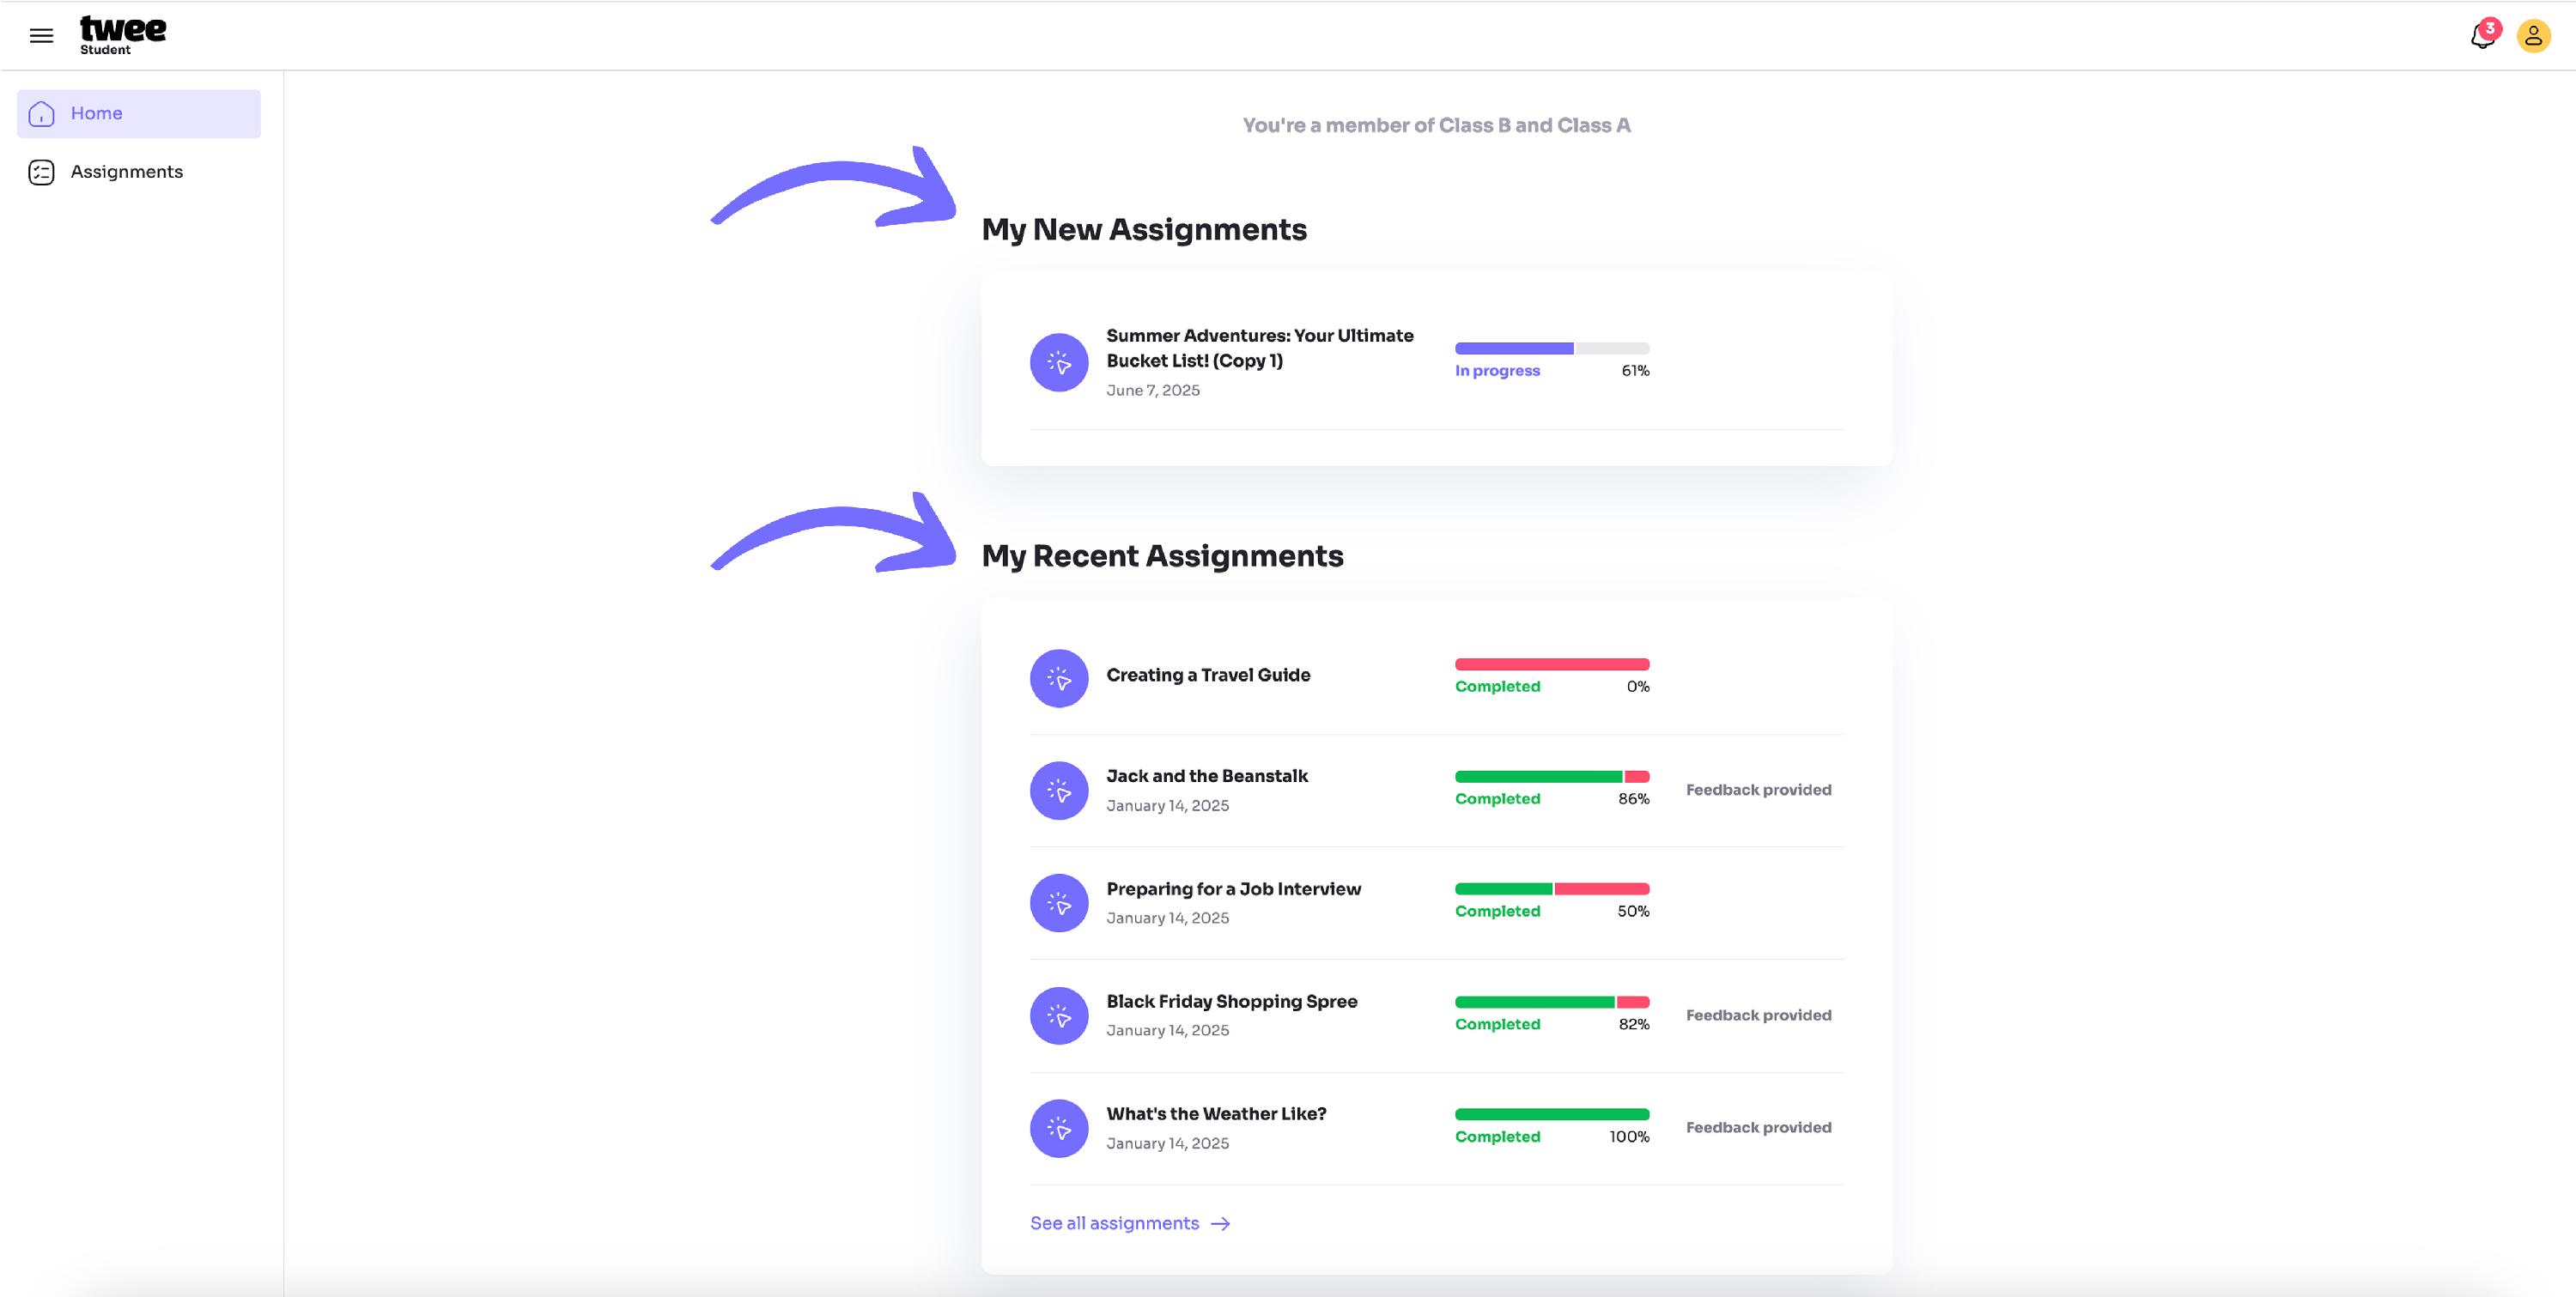
Task: Open the Jack and the Beanstalk assignment
Action: point(1207,776)
